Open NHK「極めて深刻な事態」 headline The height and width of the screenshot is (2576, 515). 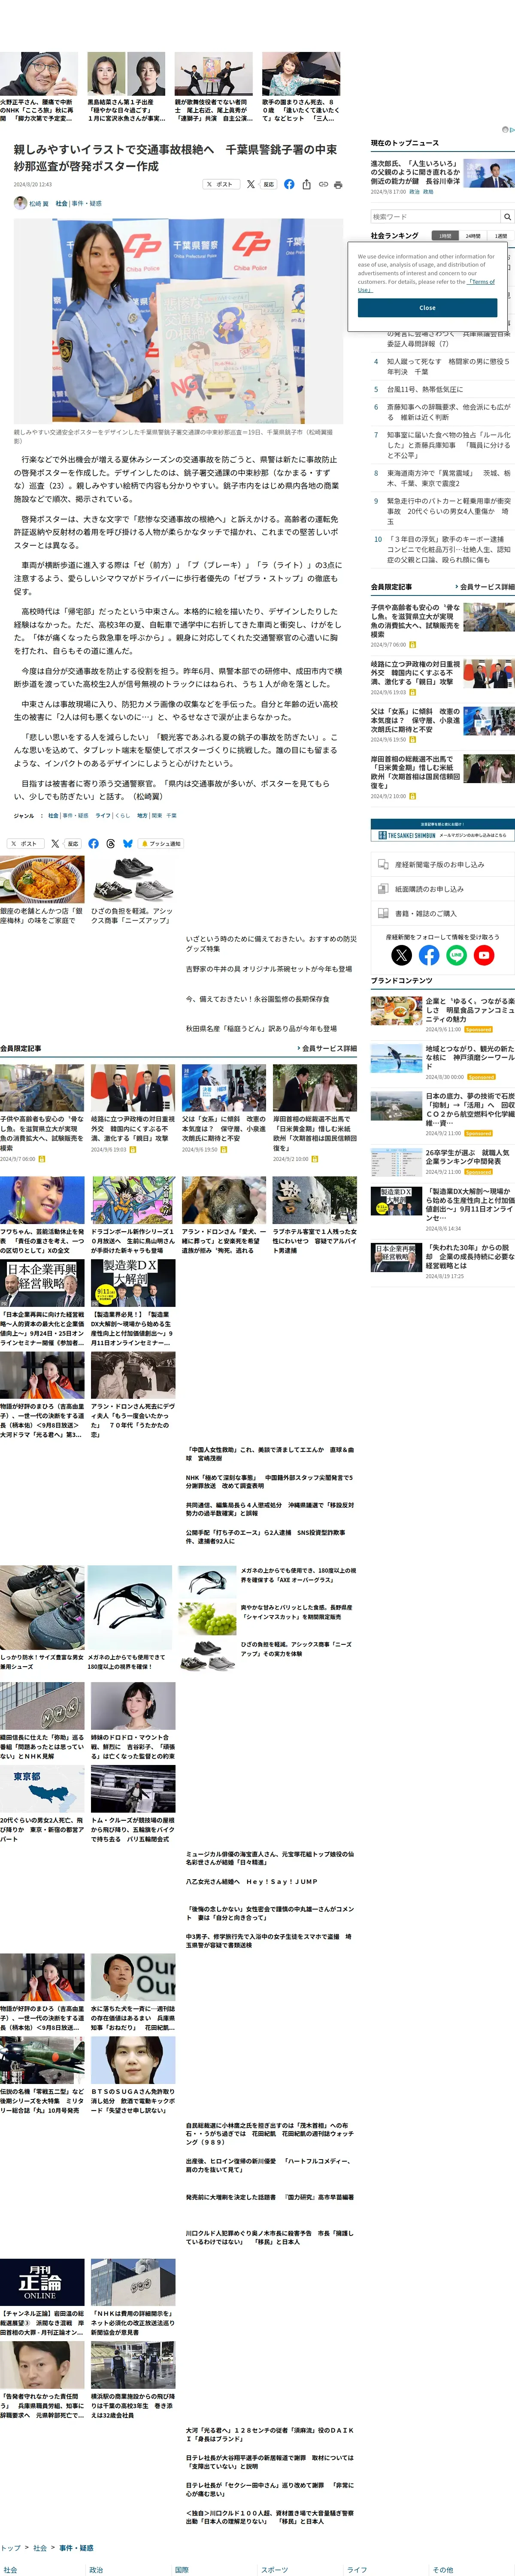[x=269, y=1481]
